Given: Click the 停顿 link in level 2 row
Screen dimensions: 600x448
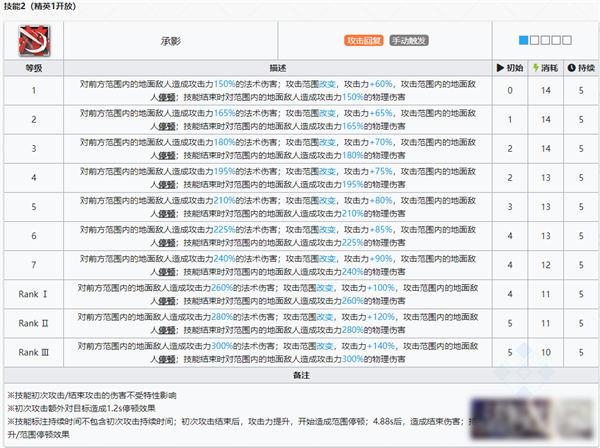Looking at the screenshot, I should point(167,127).
